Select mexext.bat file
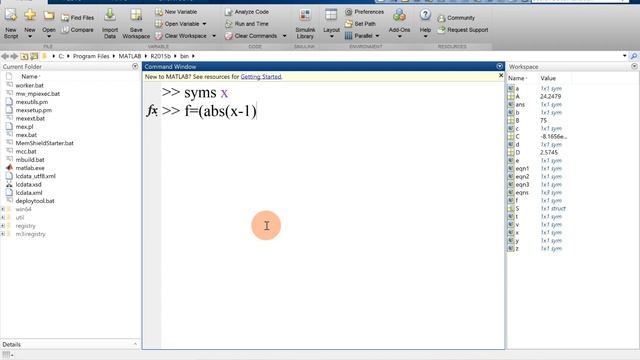The height and width of the screenshot is (360, 640). [x=30, y=118]
